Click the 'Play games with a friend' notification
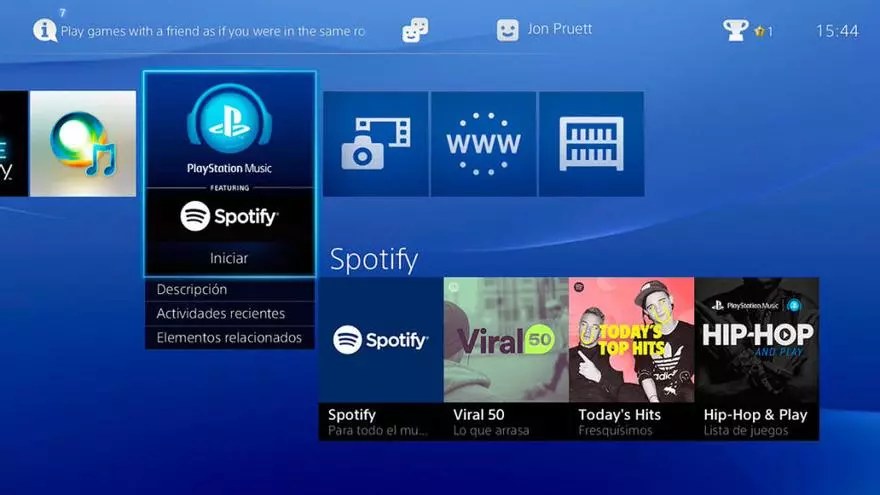Screen dimensions: 880x495 click(212, 31)
